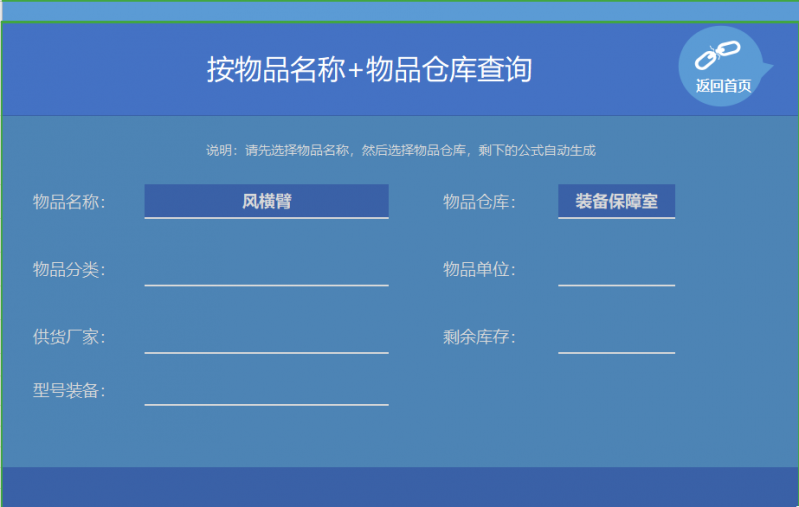Image resolution: width=799 pixels, height=507 pixels.
Task: Select the 物品分类 label text
Action: click(69, 270)
